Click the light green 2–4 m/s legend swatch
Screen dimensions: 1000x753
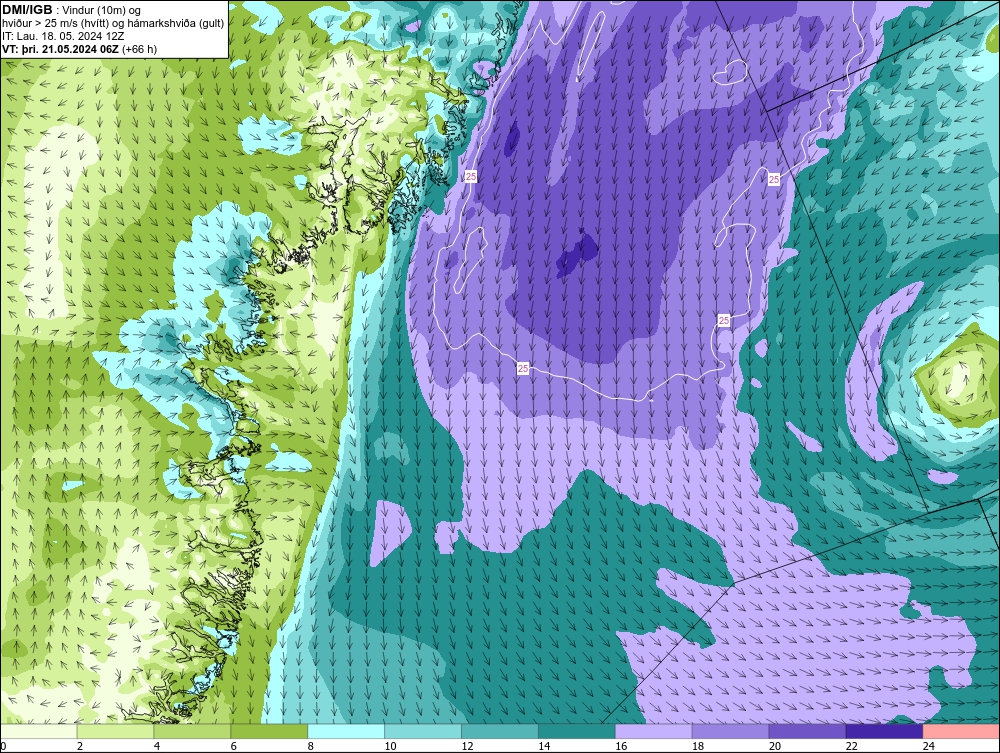pos(115,731)
